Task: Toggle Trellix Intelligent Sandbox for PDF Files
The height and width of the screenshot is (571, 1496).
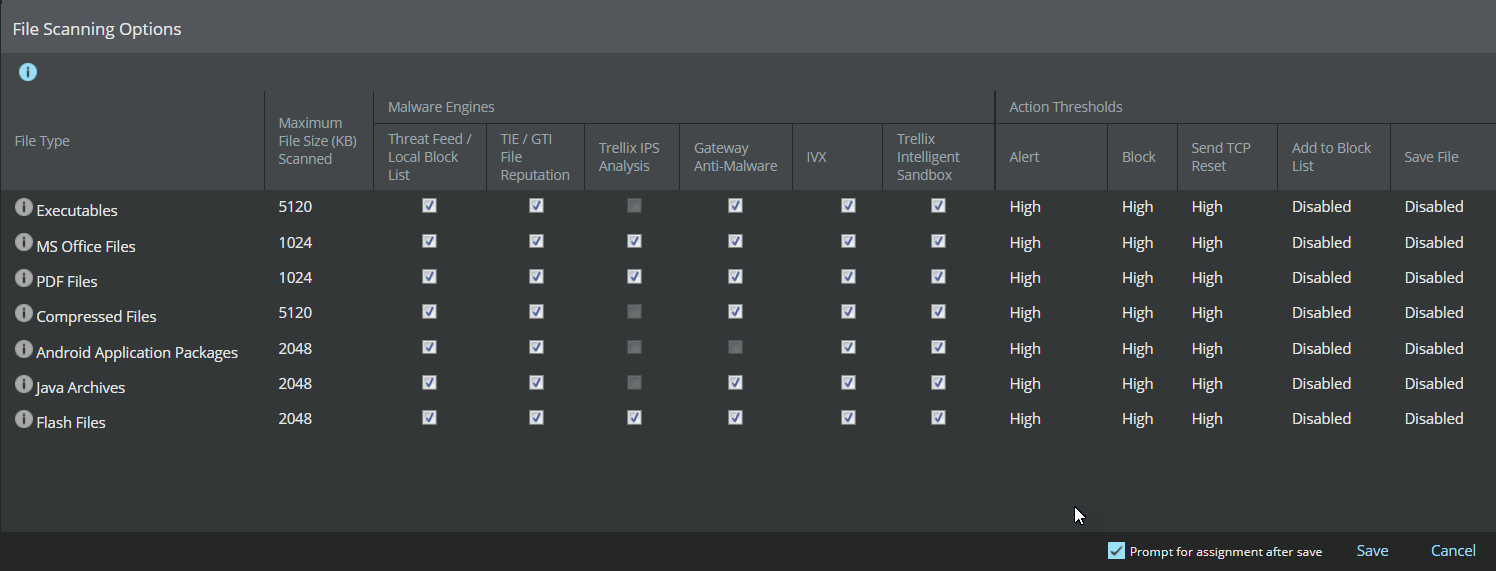Action: [938, 276]
